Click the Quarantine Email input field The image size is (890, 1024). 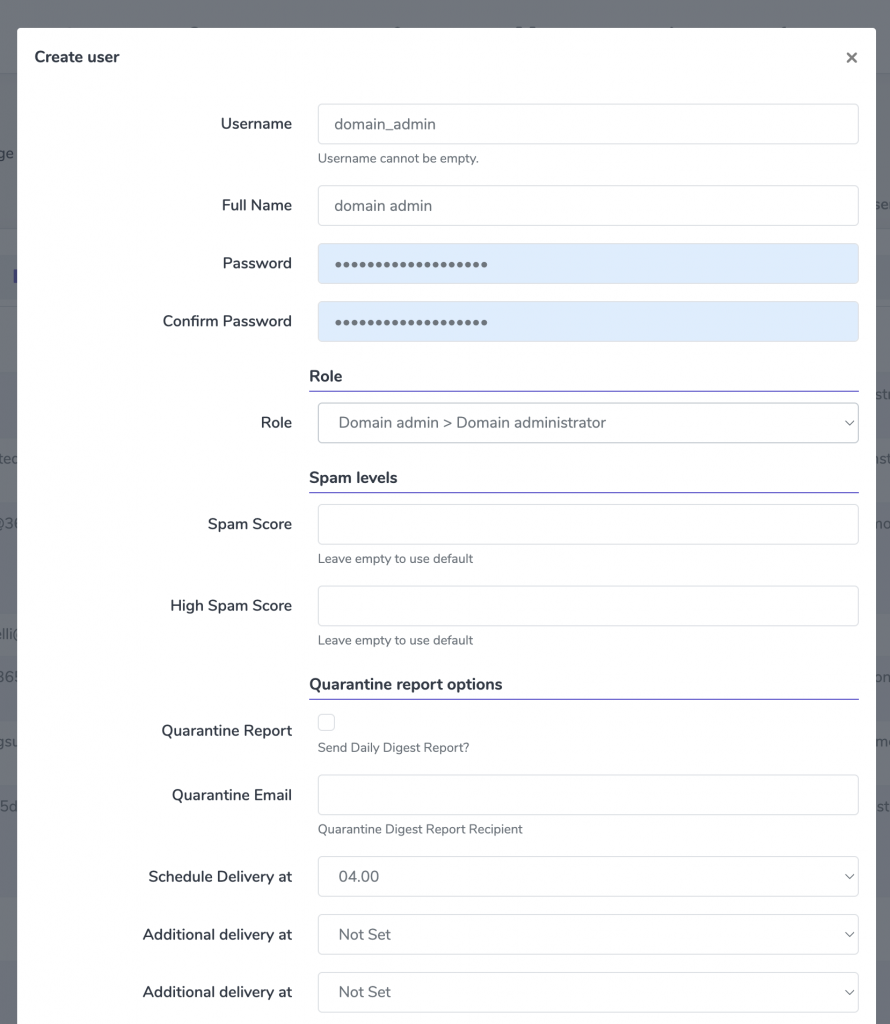click(588, 795)
